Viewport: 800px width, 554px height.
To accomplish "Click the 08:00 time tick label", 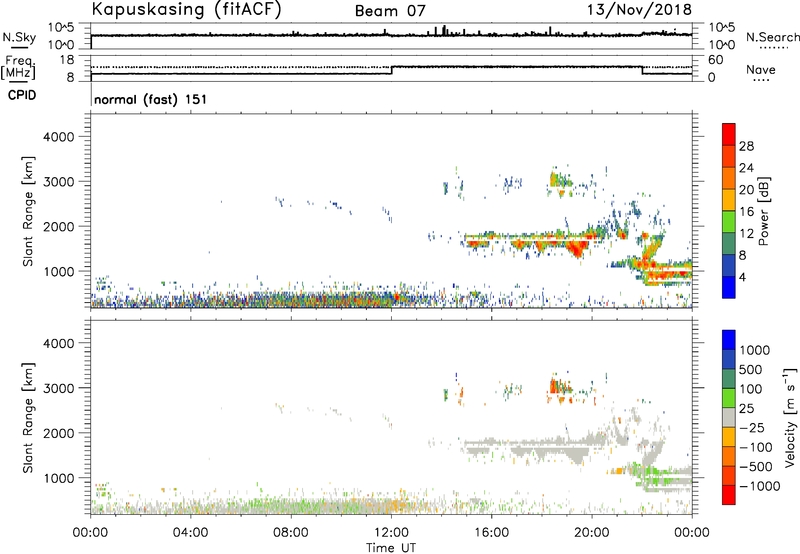I will point(290,533).
